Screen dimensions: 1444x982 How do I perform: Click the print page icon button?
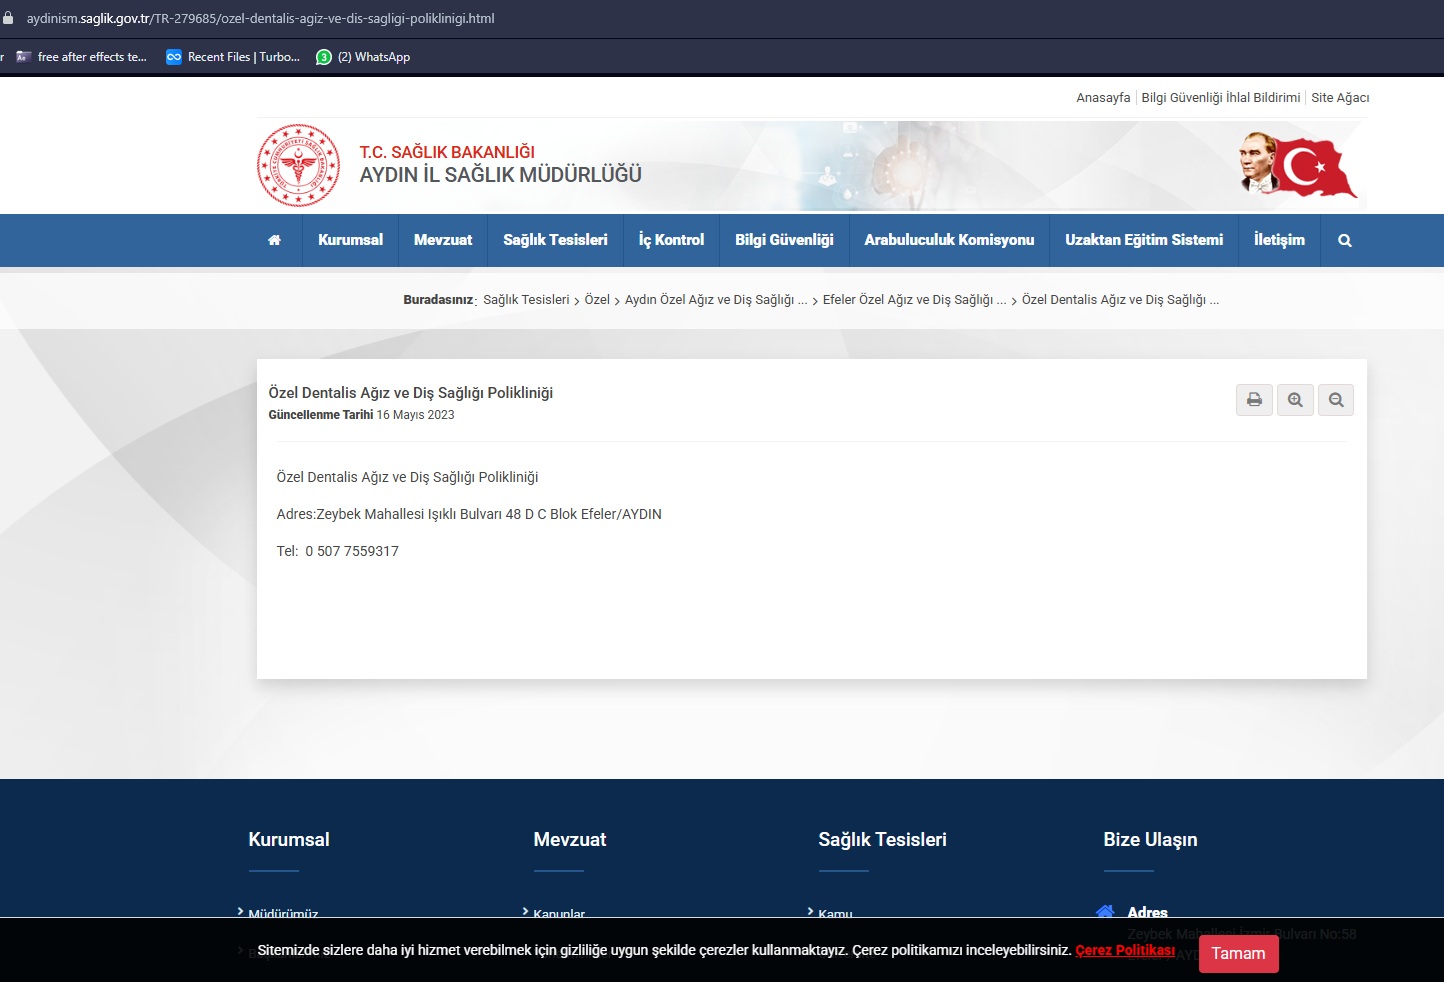point(1254,400)
